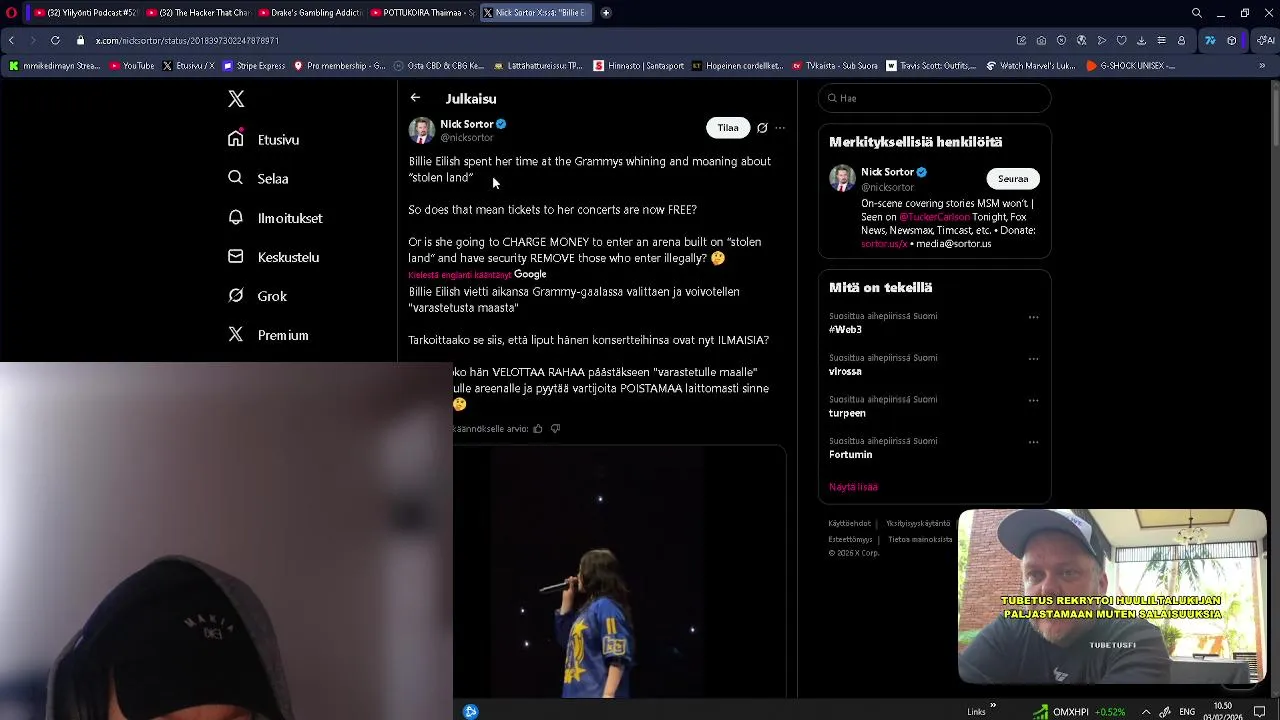
Task: Open more options for Fortumin trend
Action: (1033, 443)
